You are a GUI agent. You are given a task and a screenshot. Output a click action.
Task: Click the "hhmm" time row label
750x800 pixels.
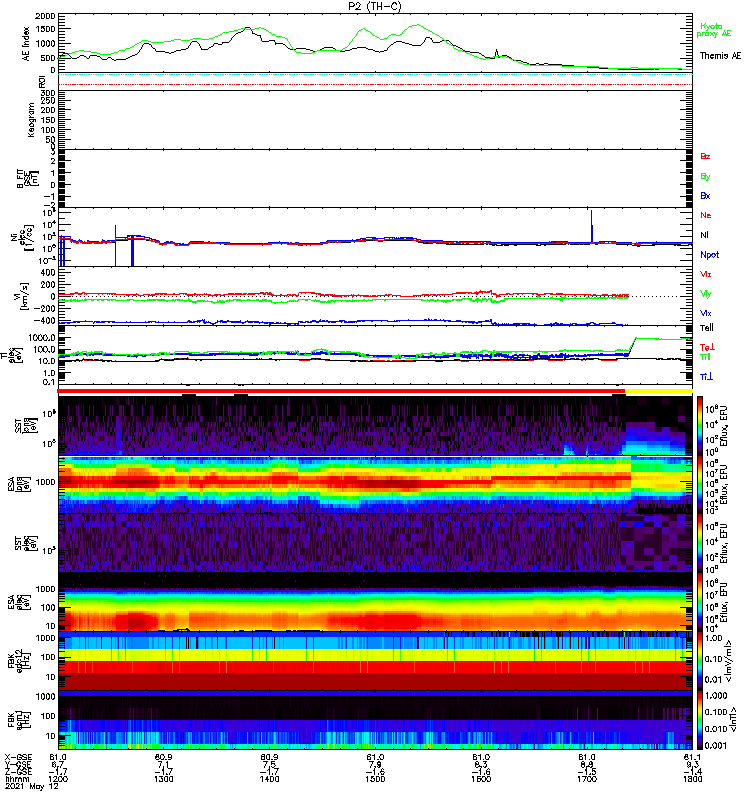pos(17,779)
